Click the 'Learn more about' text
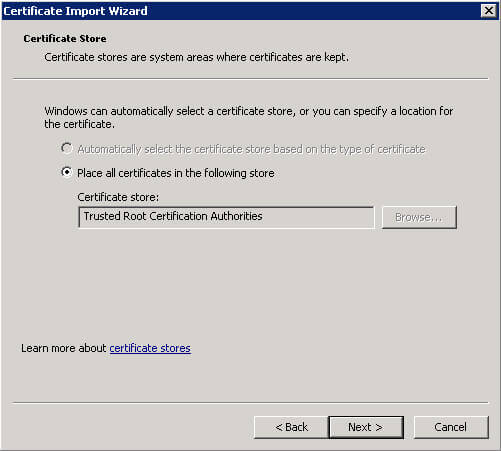This screenshot has height=451, width=501. click(x=64, y=348)
